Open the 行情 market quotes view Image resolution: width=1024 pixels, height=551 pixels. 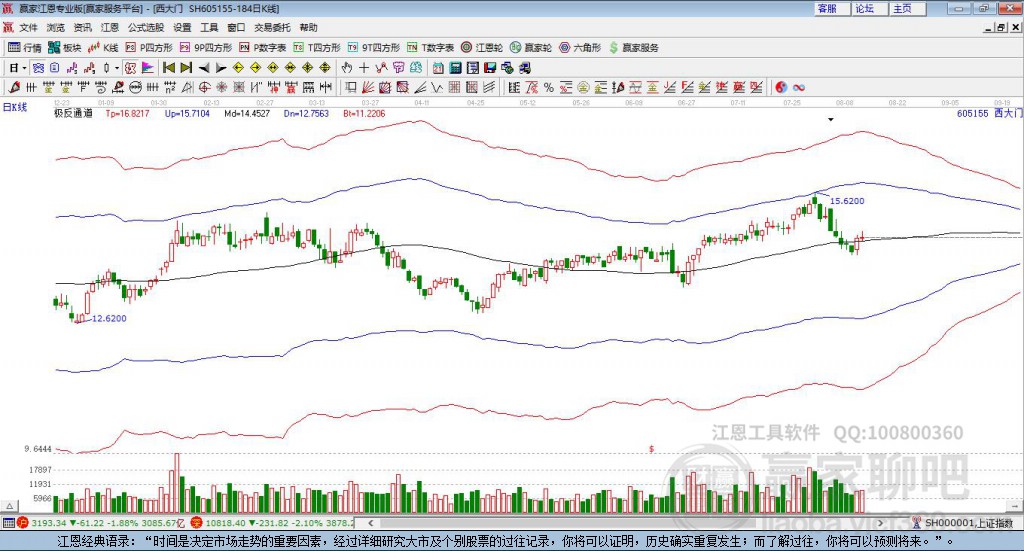[25, 48]
